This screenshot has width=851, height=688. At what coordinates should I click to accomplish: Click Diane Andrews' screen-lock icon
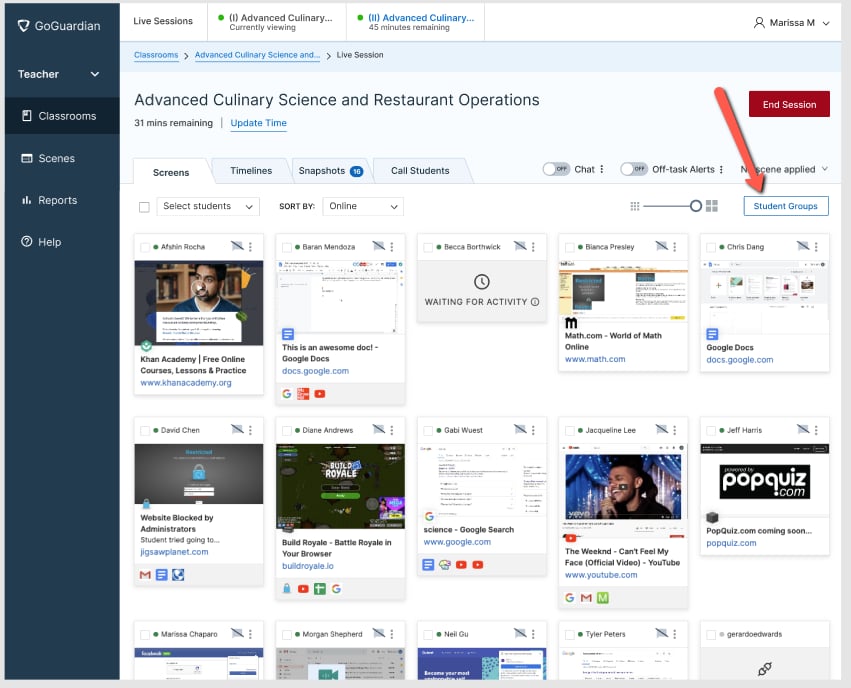point(379,430)
